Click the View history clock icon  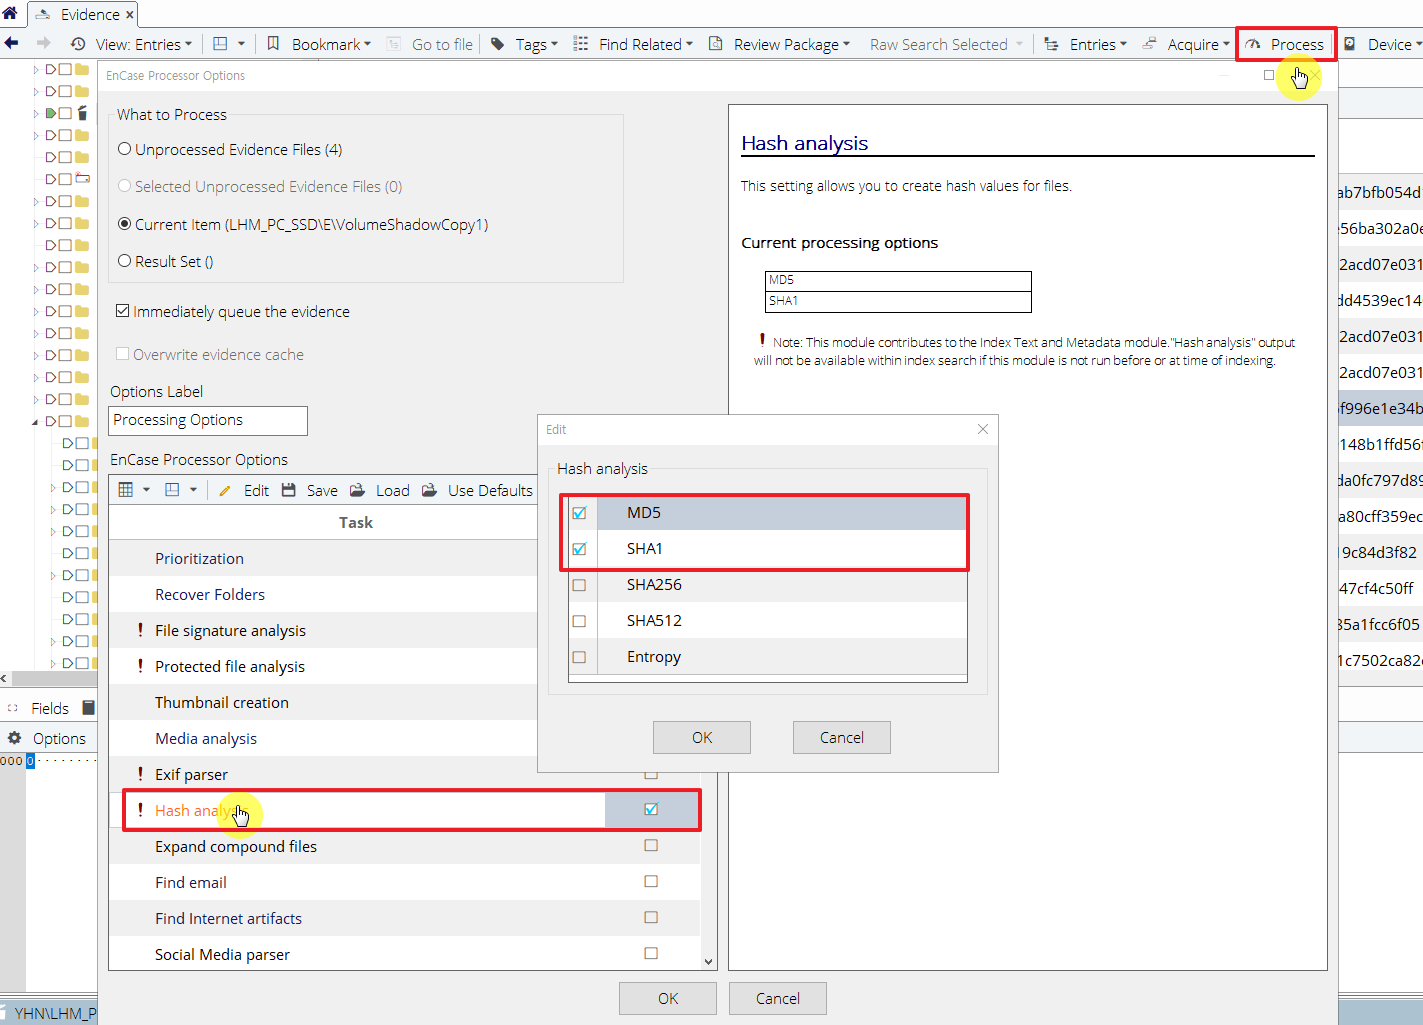point(78,44)
